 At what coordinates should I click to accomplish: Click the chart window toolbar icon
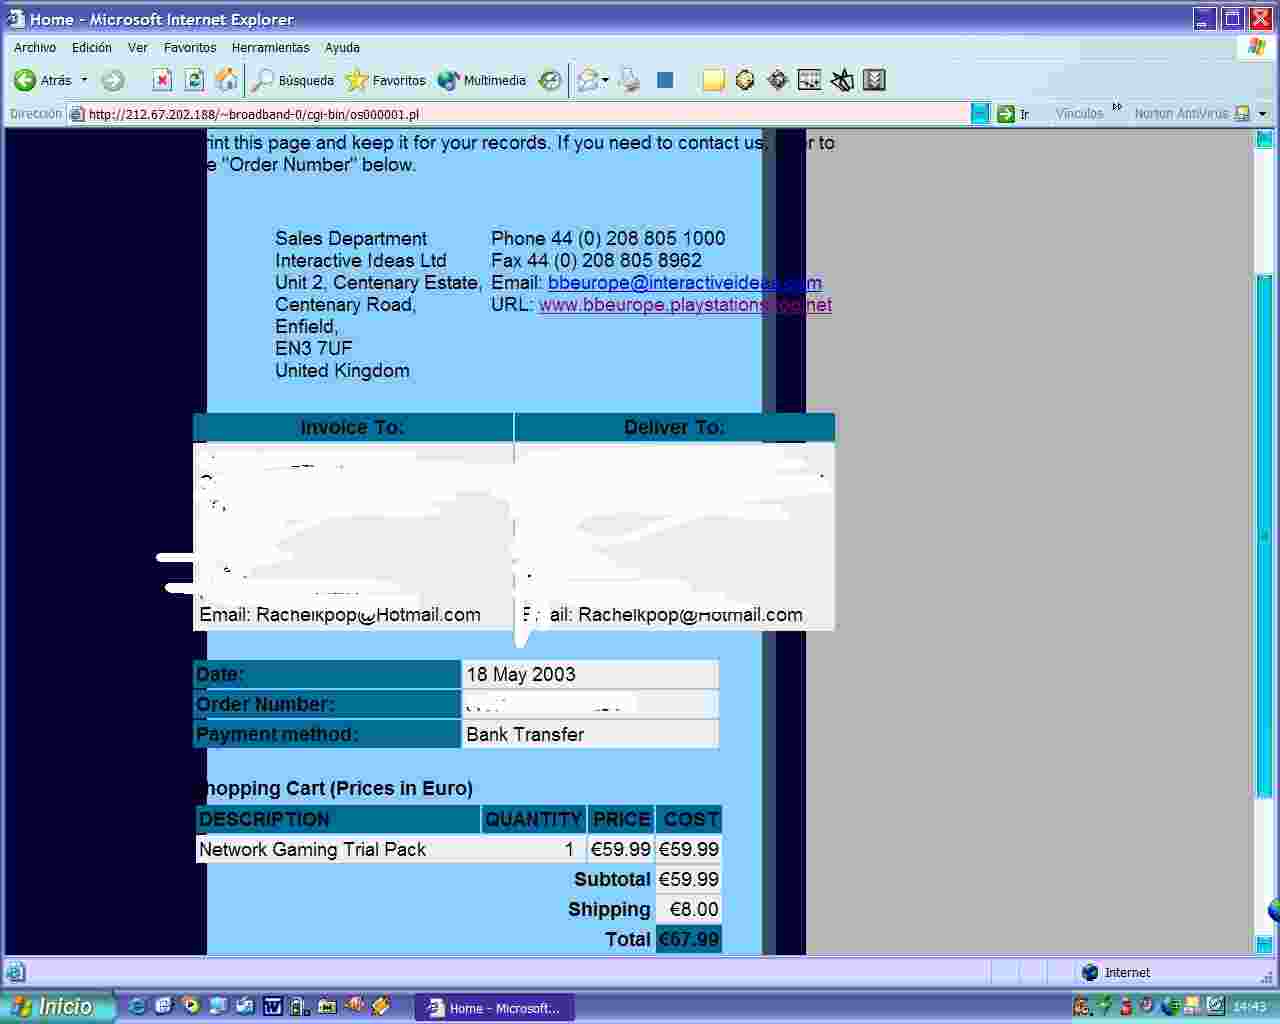[x=810, y=80]
